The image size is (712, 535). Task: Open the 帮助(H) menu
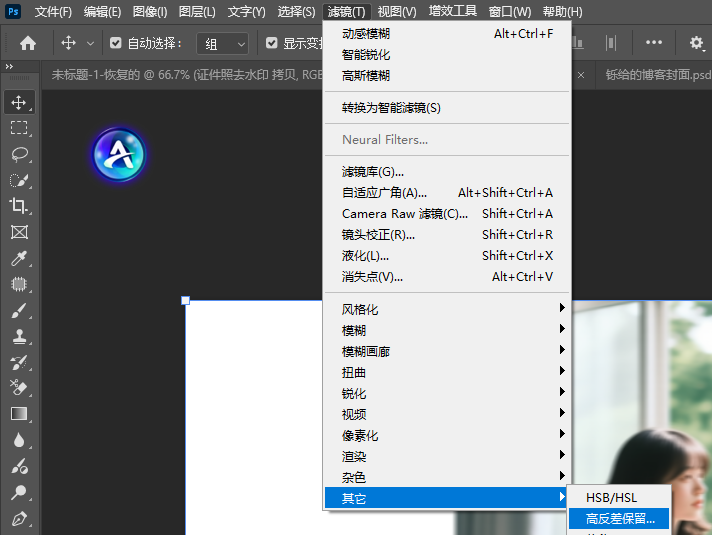click(x=562, y=11)
